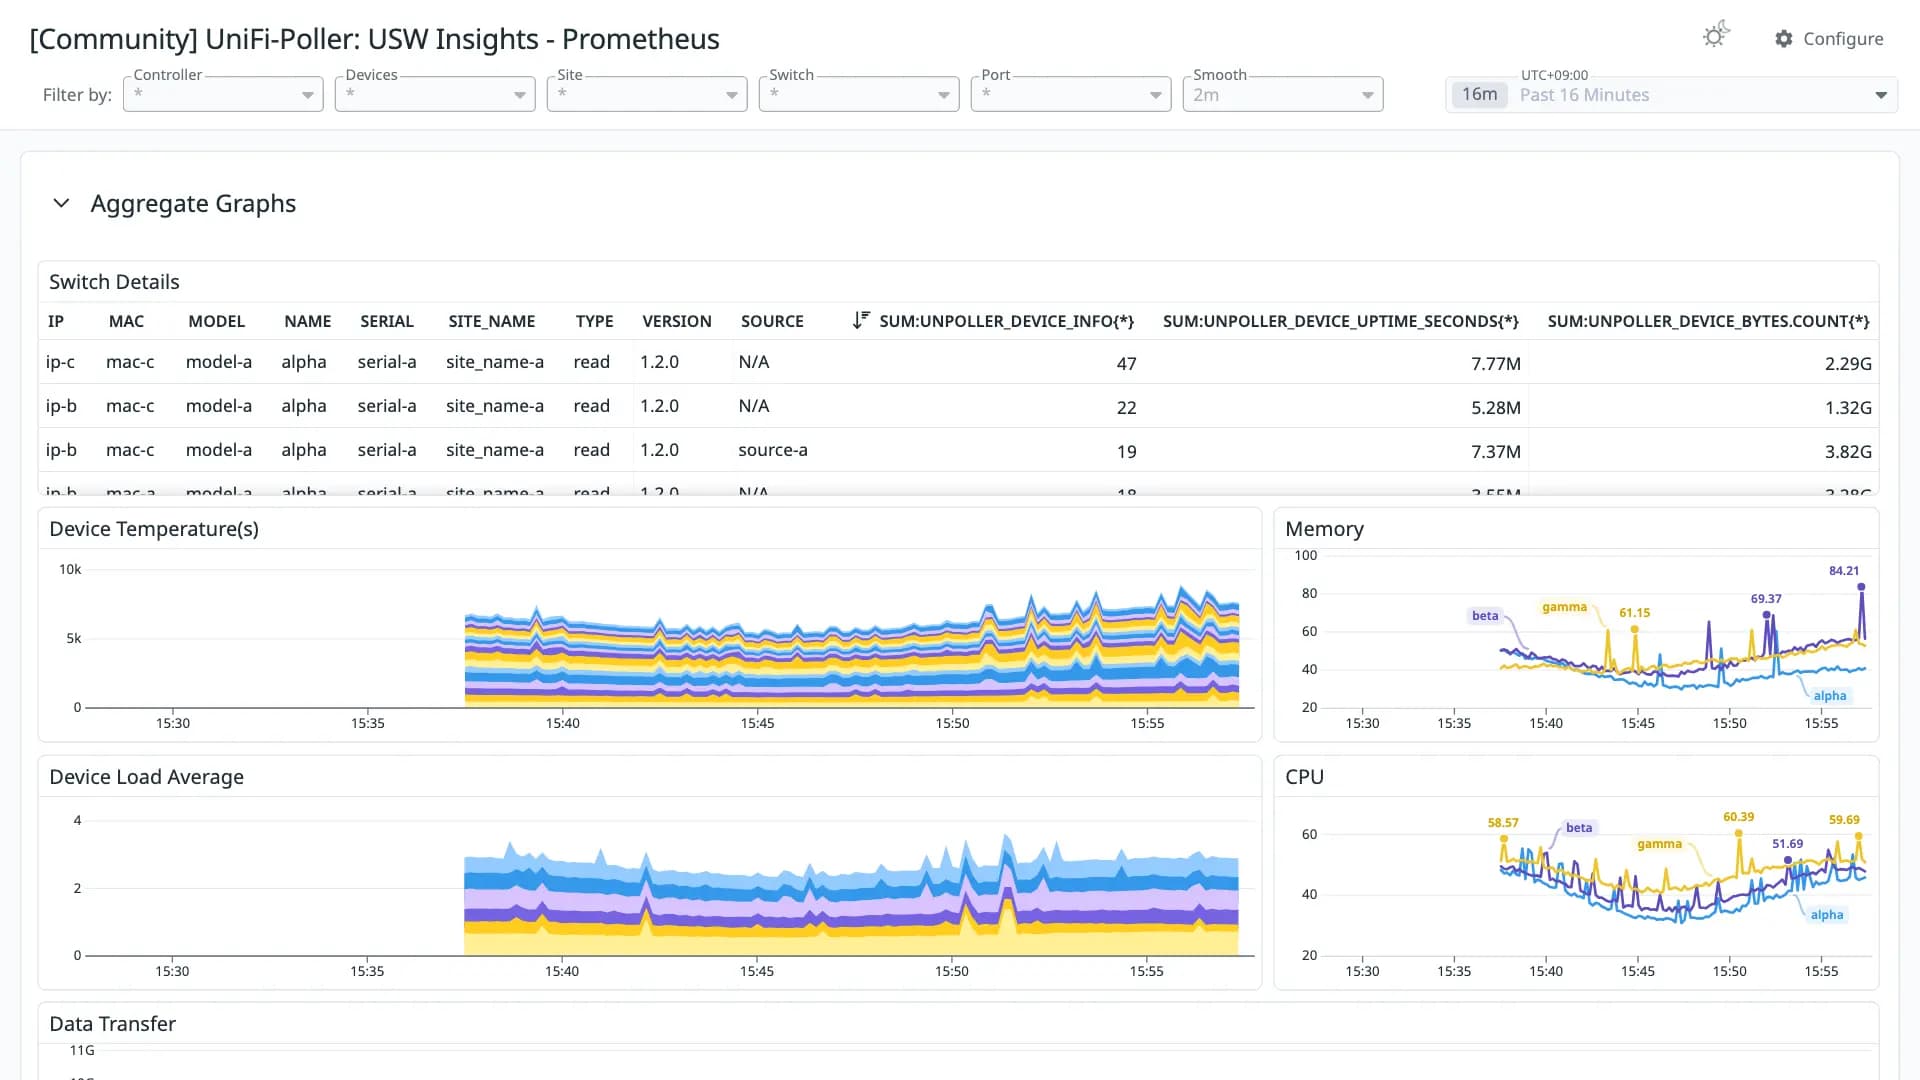This screenshot has height=1080, width=1920.
Task: Open the Switch filter dropdown
Action: click(859, 94)
